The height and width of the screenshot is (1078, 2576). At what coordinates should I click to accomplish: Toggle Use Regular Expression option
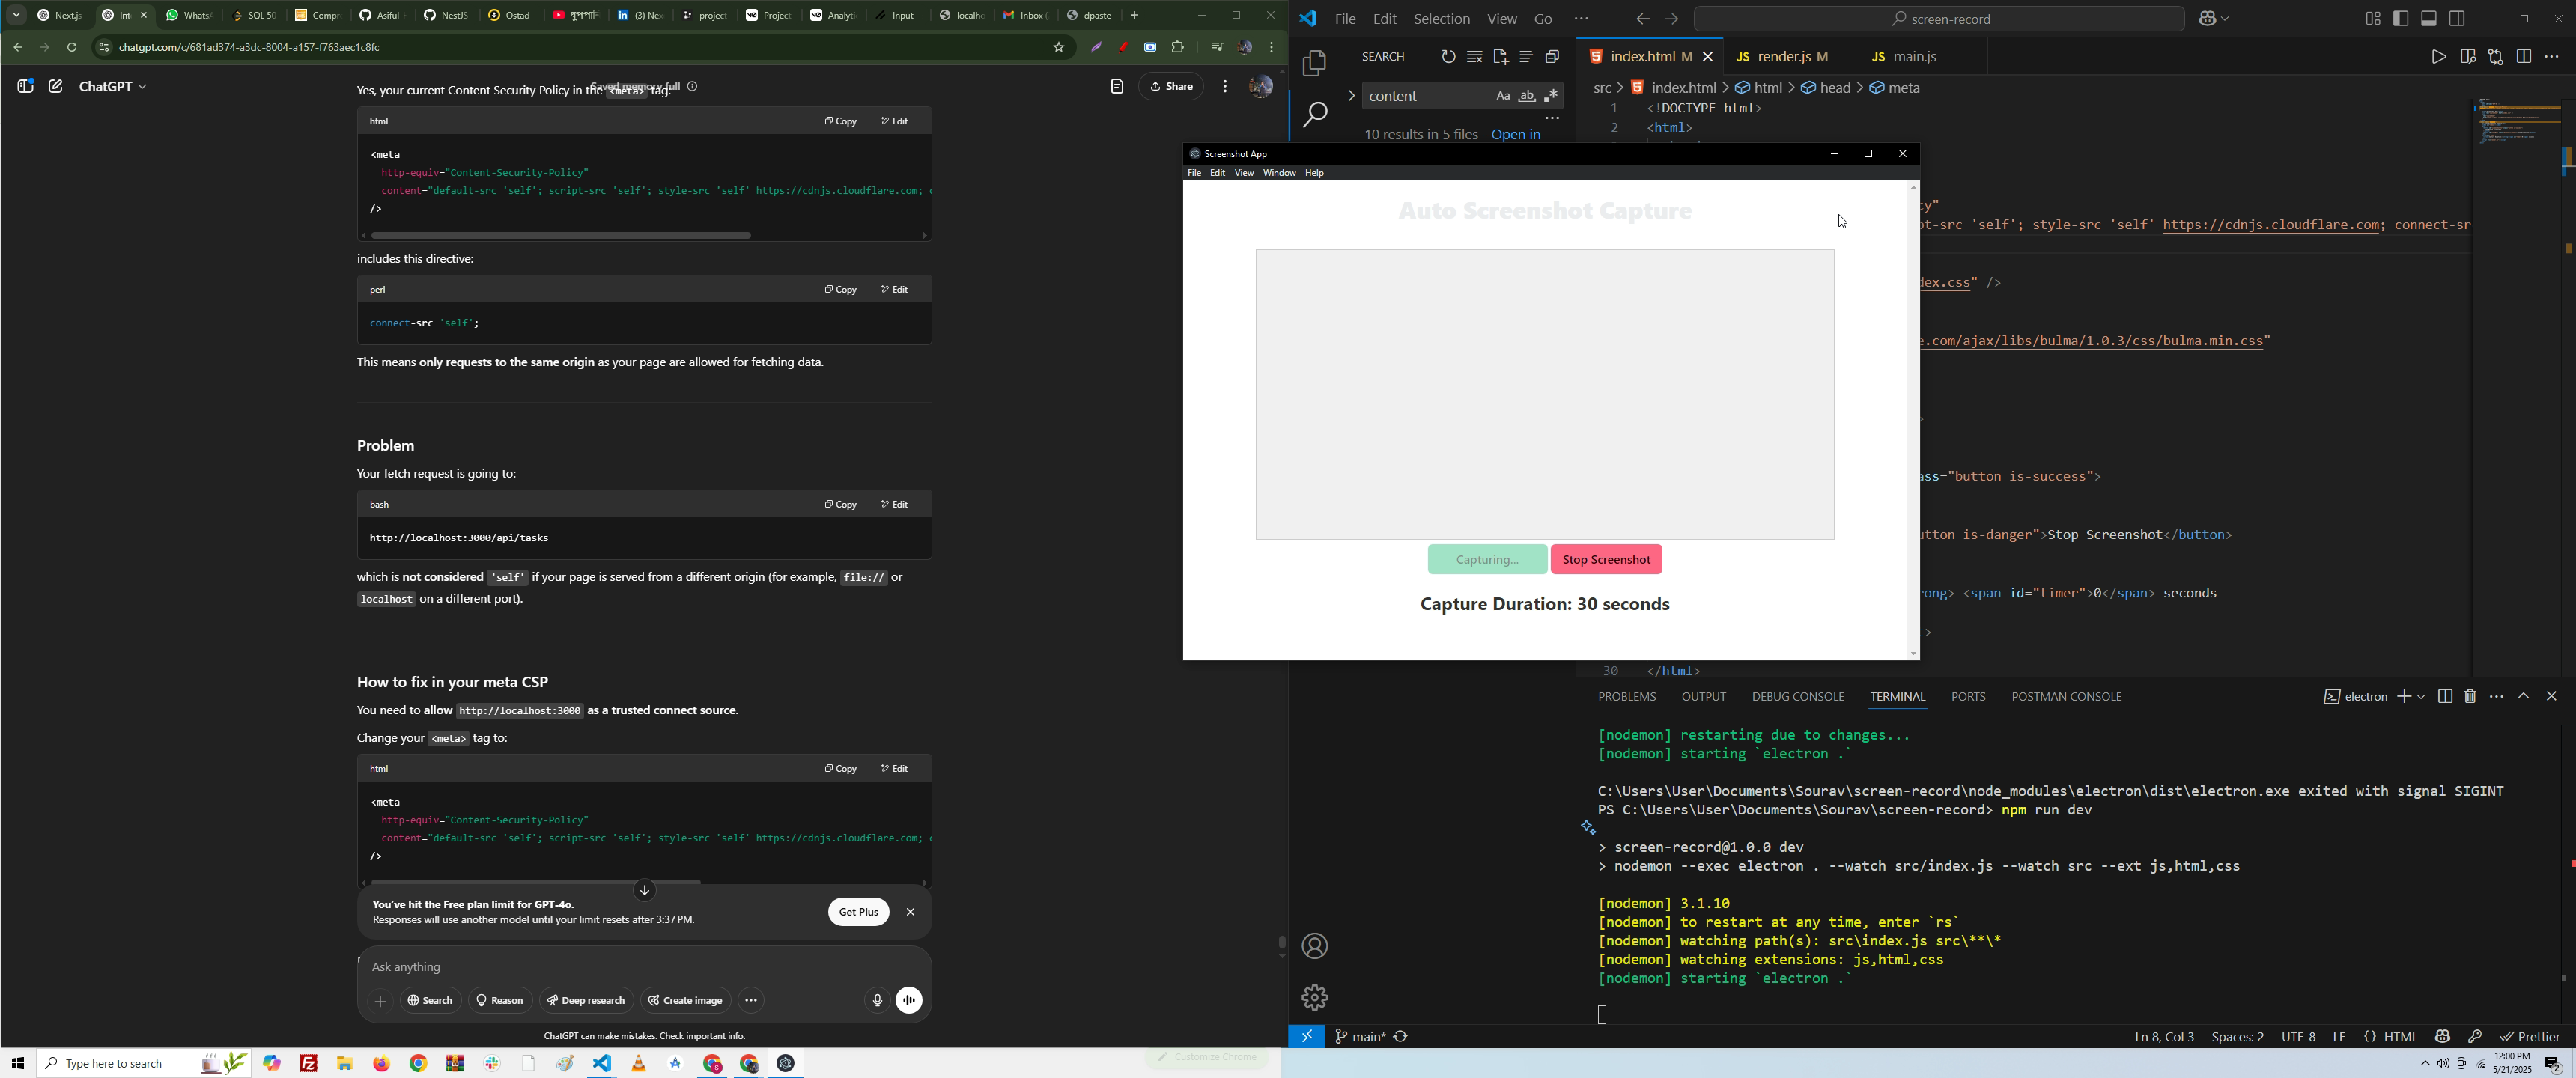1552,96
